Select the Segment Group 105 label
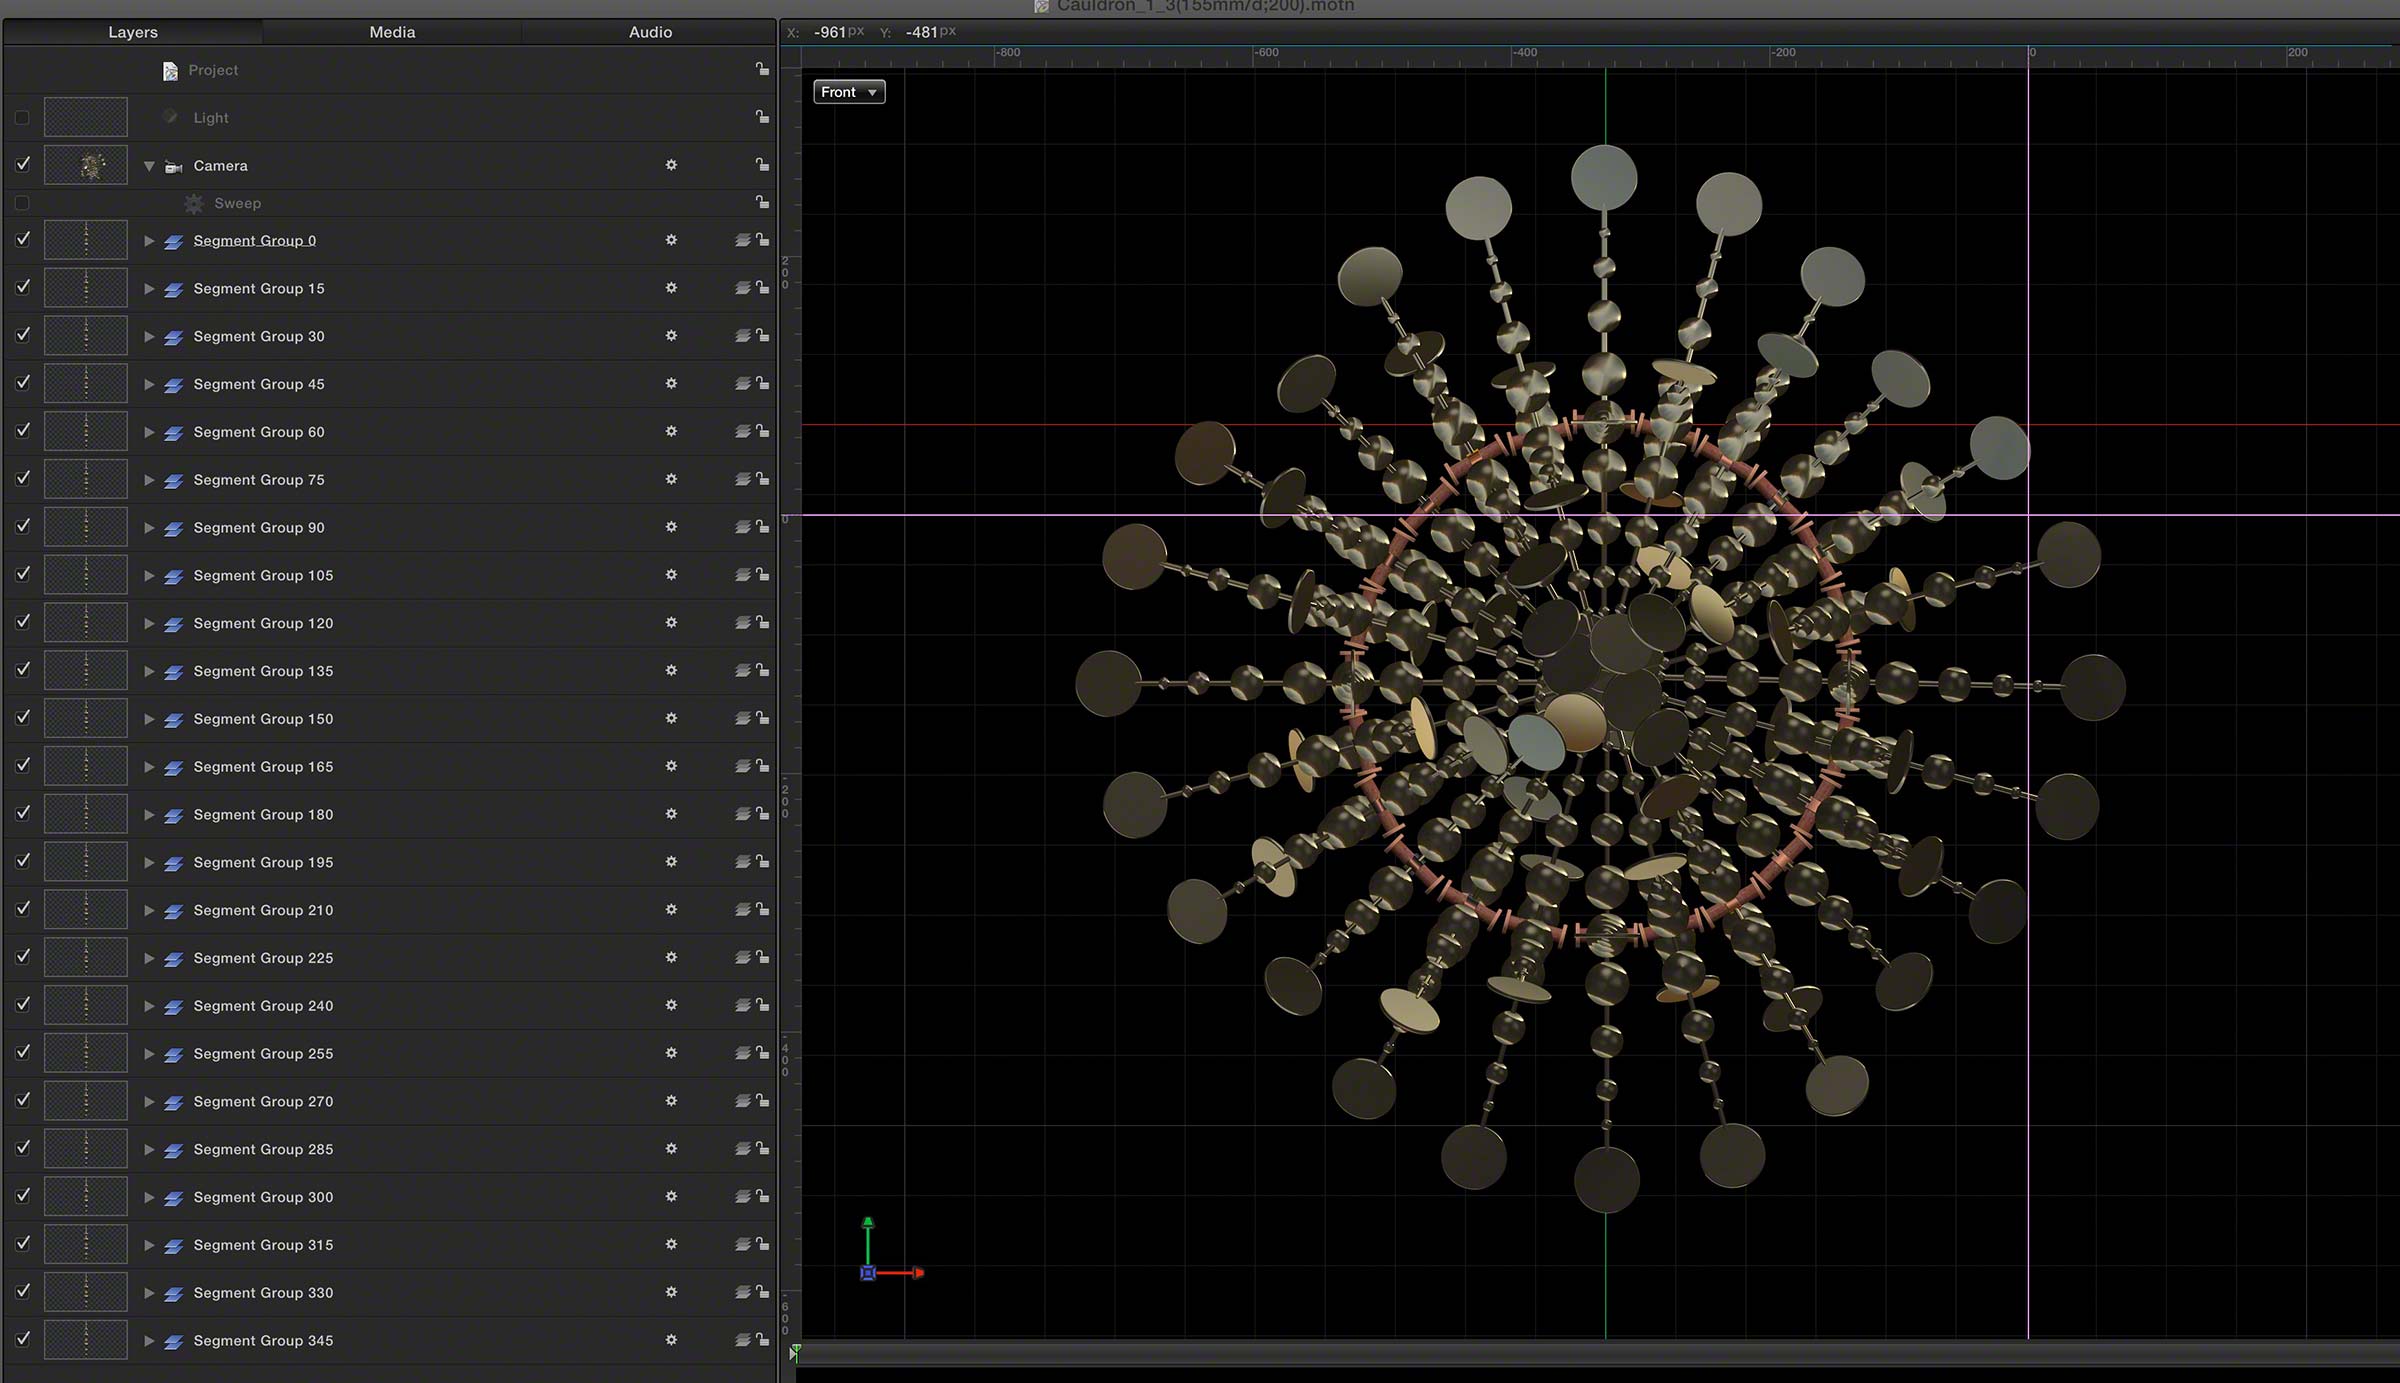Image resolution: width=2400 pixels, height=1383 pixels. pyautogui.click(x=263, y=575)
